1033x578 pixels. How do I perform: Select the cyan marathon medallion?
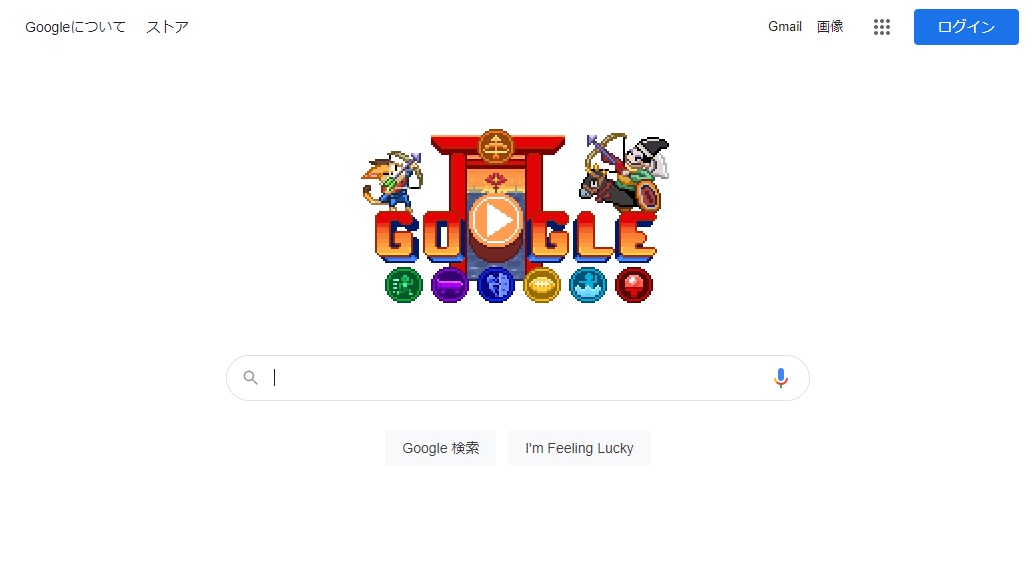click(588, 285)
